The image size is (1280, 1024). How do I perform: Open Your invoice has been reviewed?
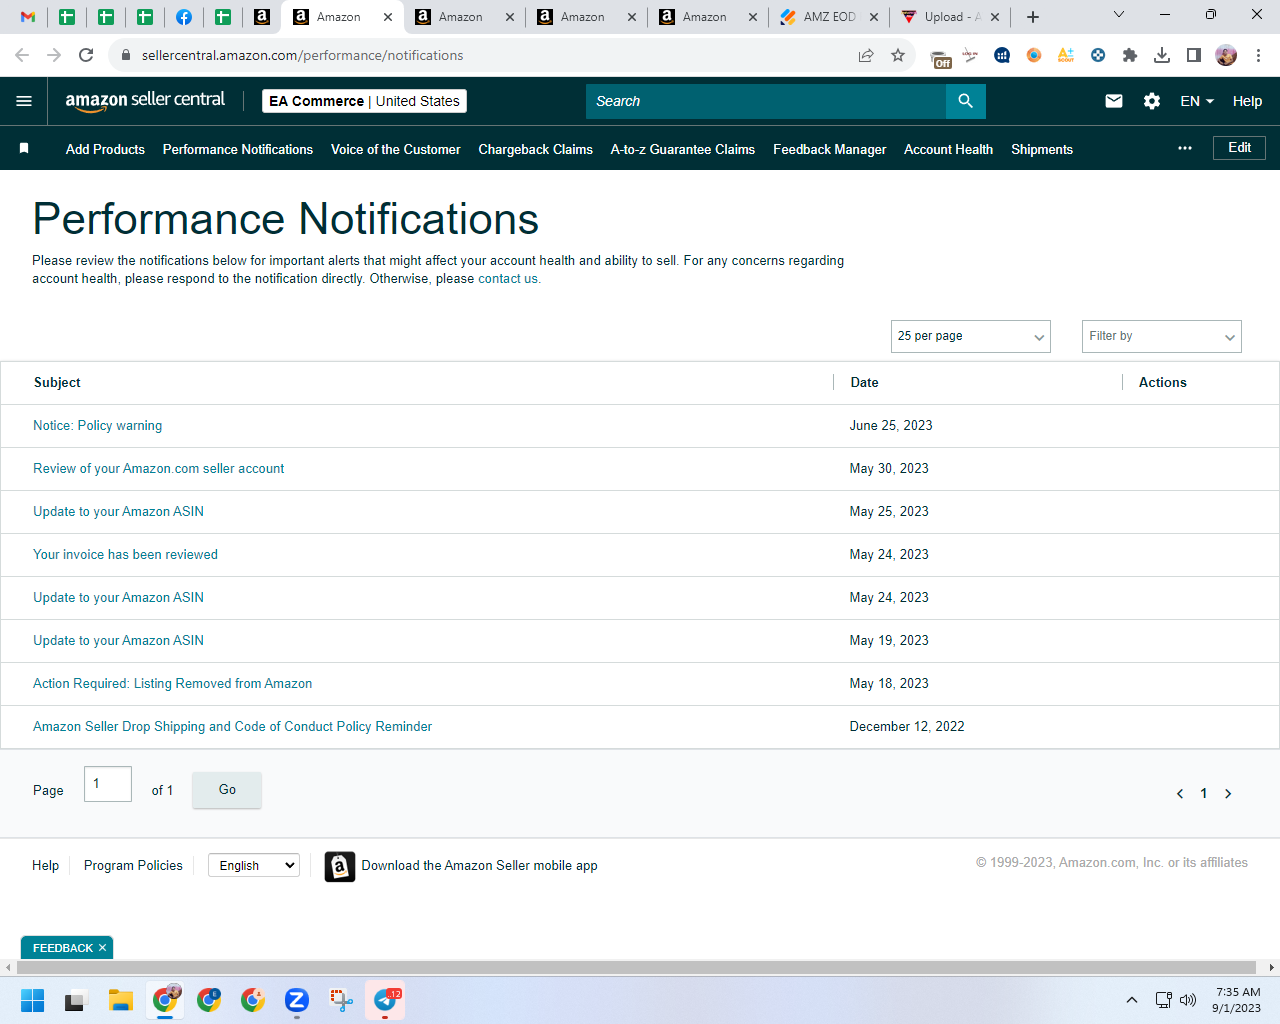coord(125,555)
